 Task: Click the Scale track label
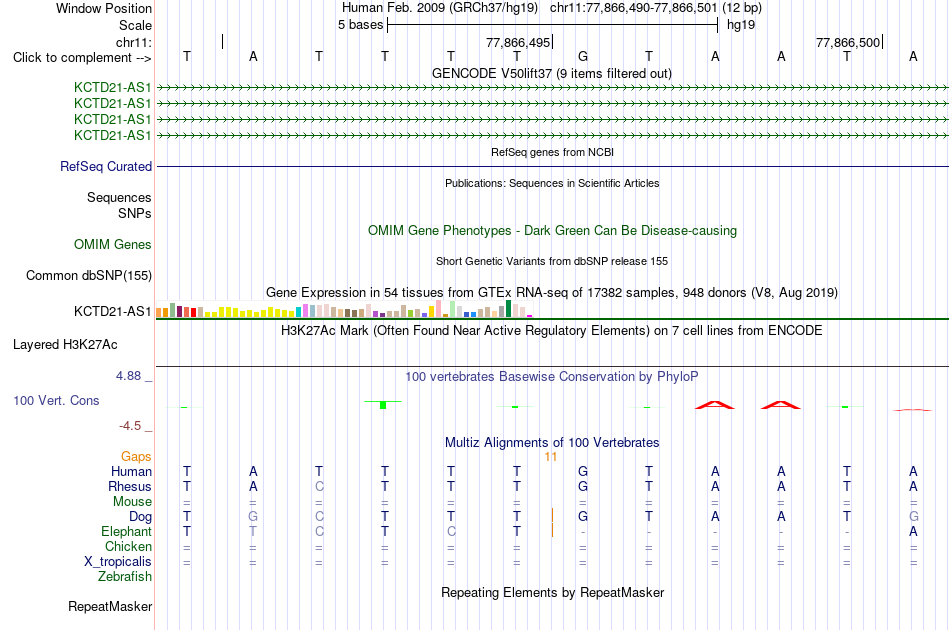pos(135,25)
